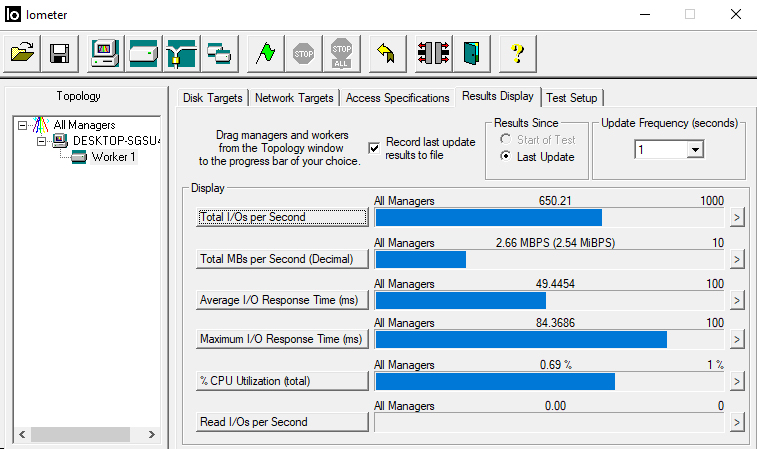The width and height of the screenshot is (759, 449).
Task: Close the Iometer window
Action: (x=736, y=15)
